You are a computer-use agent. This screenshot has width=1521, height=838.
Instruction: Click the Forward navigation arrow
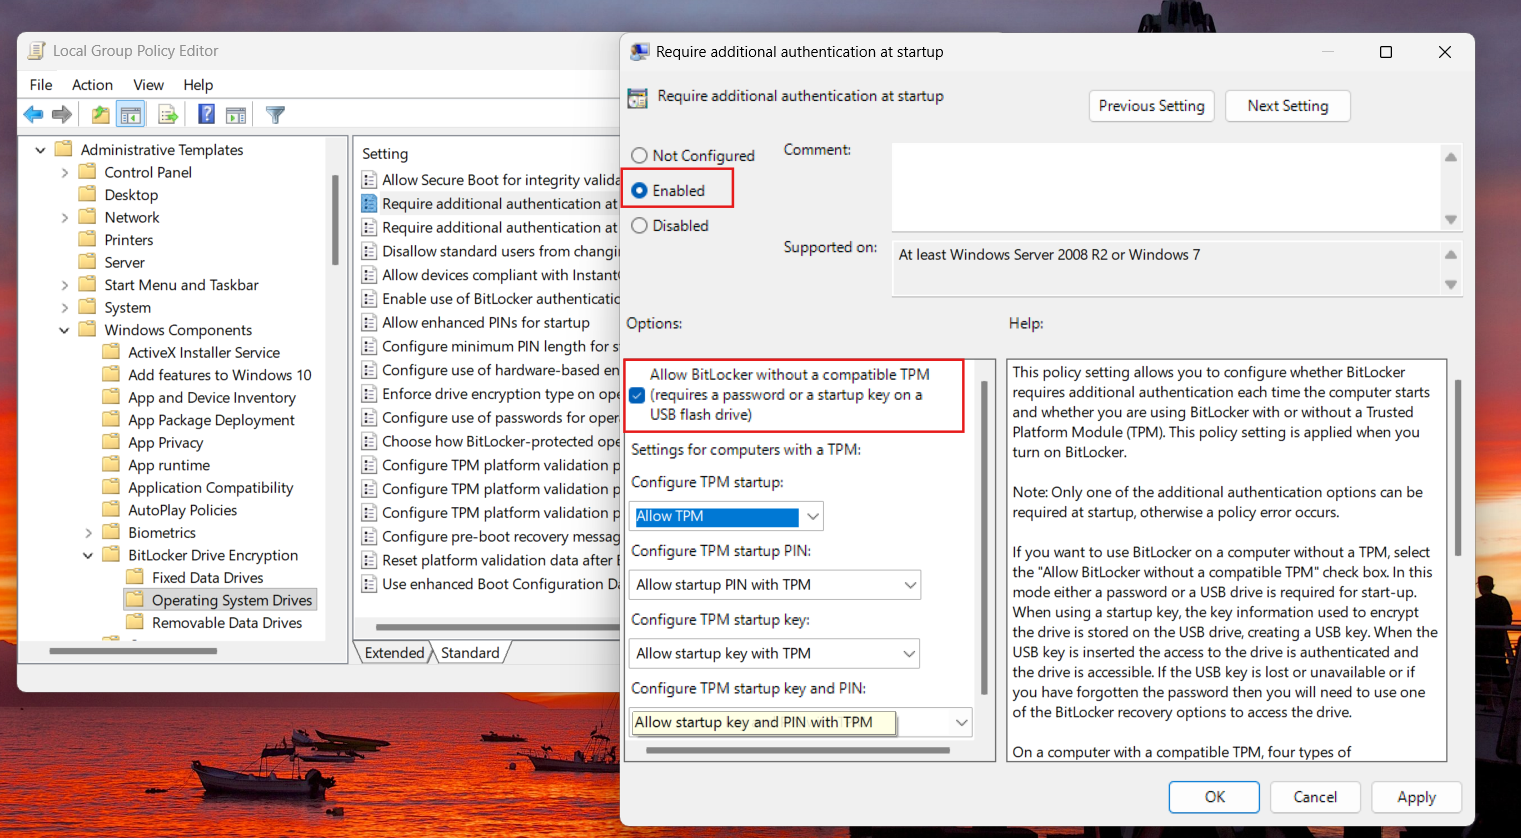click(60, 113)
